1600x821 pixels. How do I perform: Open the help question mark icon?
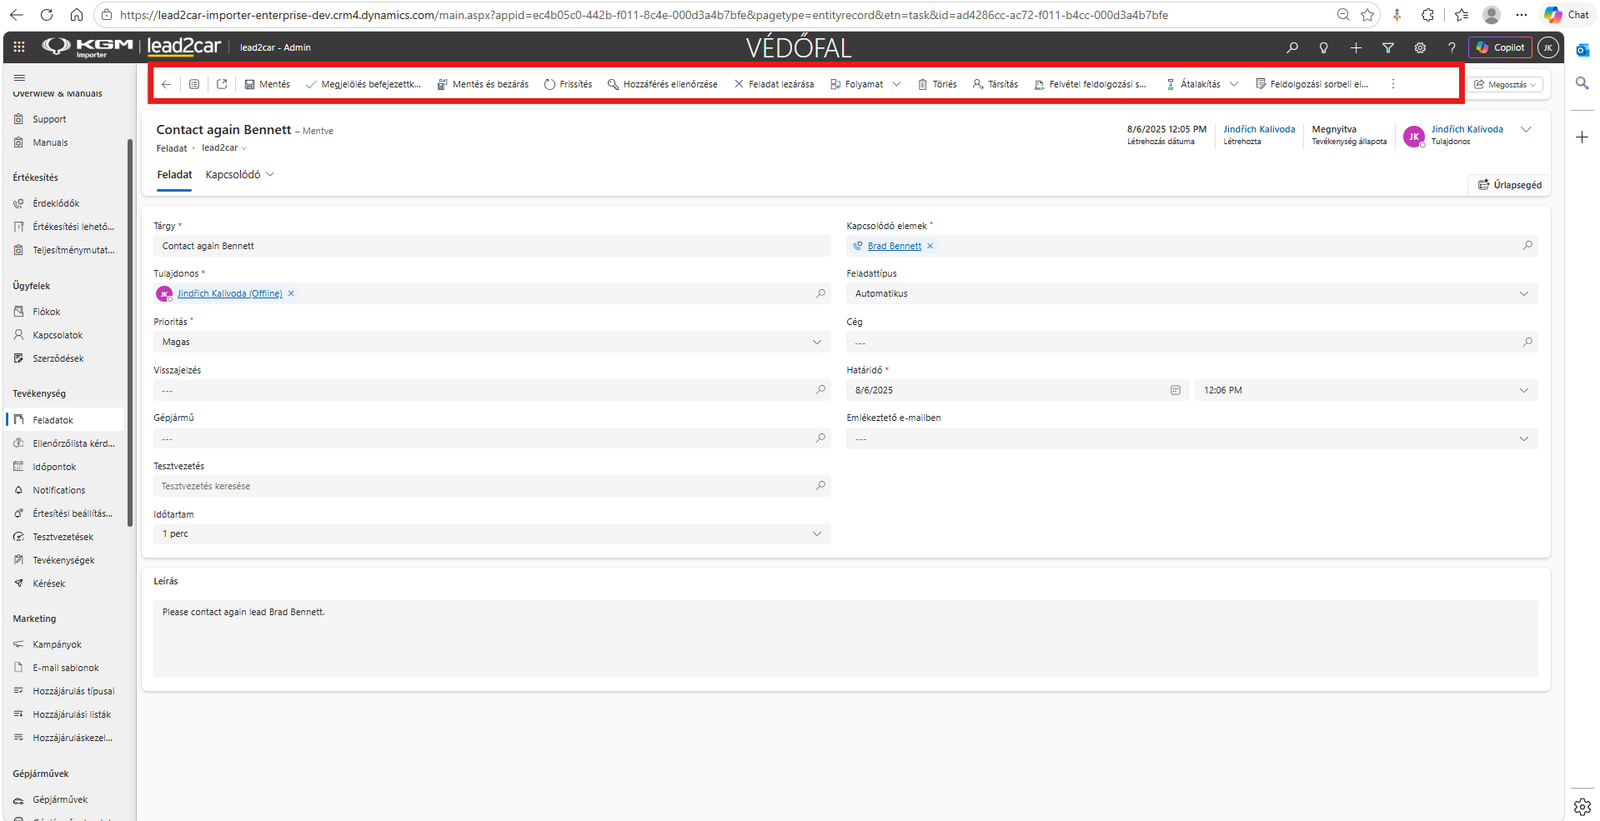[x=1452, y=47]
